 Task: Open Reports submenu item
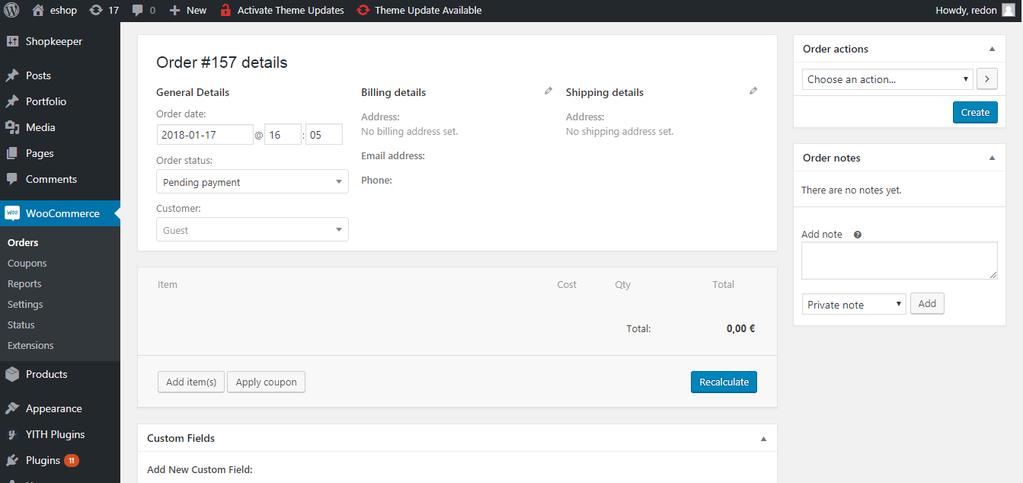point(24,284)
